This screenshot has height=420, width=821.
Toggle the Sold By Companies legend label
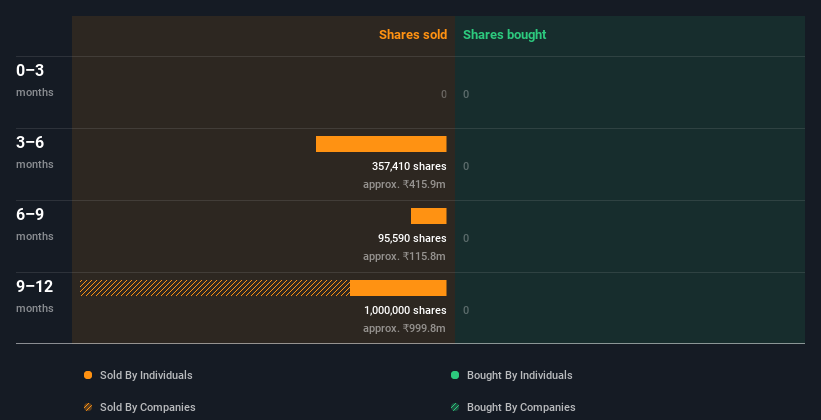click(x=148, y=407)
